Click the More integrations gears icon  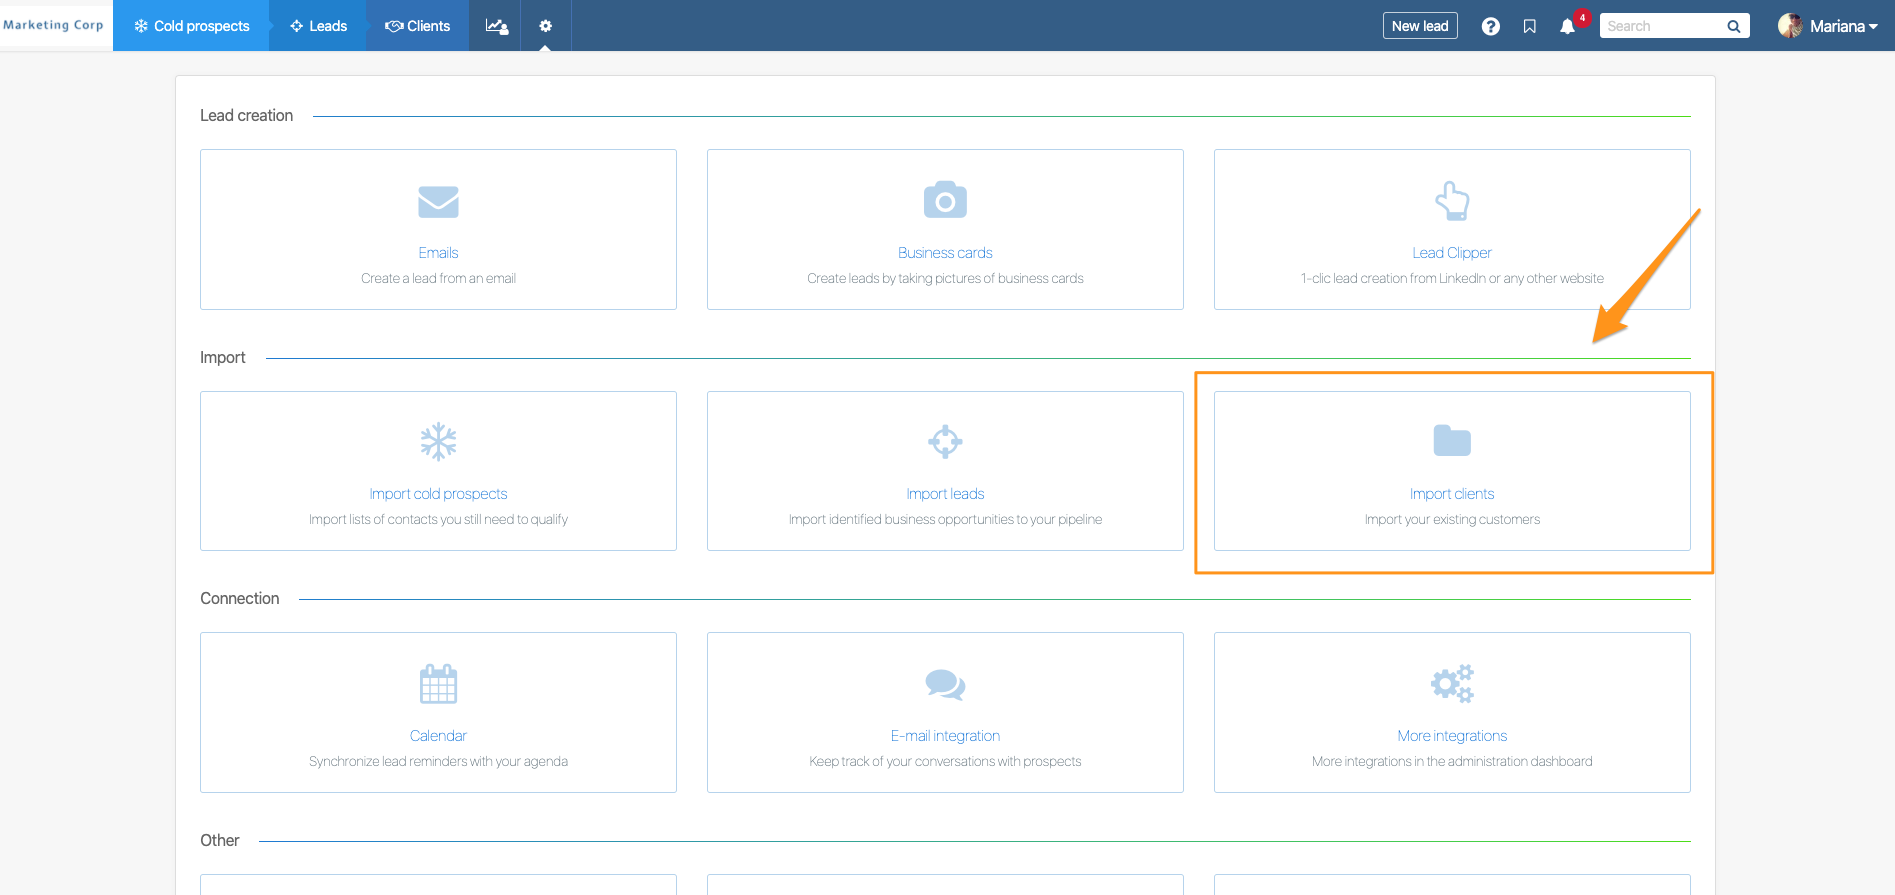click(x=1452, y=684)
